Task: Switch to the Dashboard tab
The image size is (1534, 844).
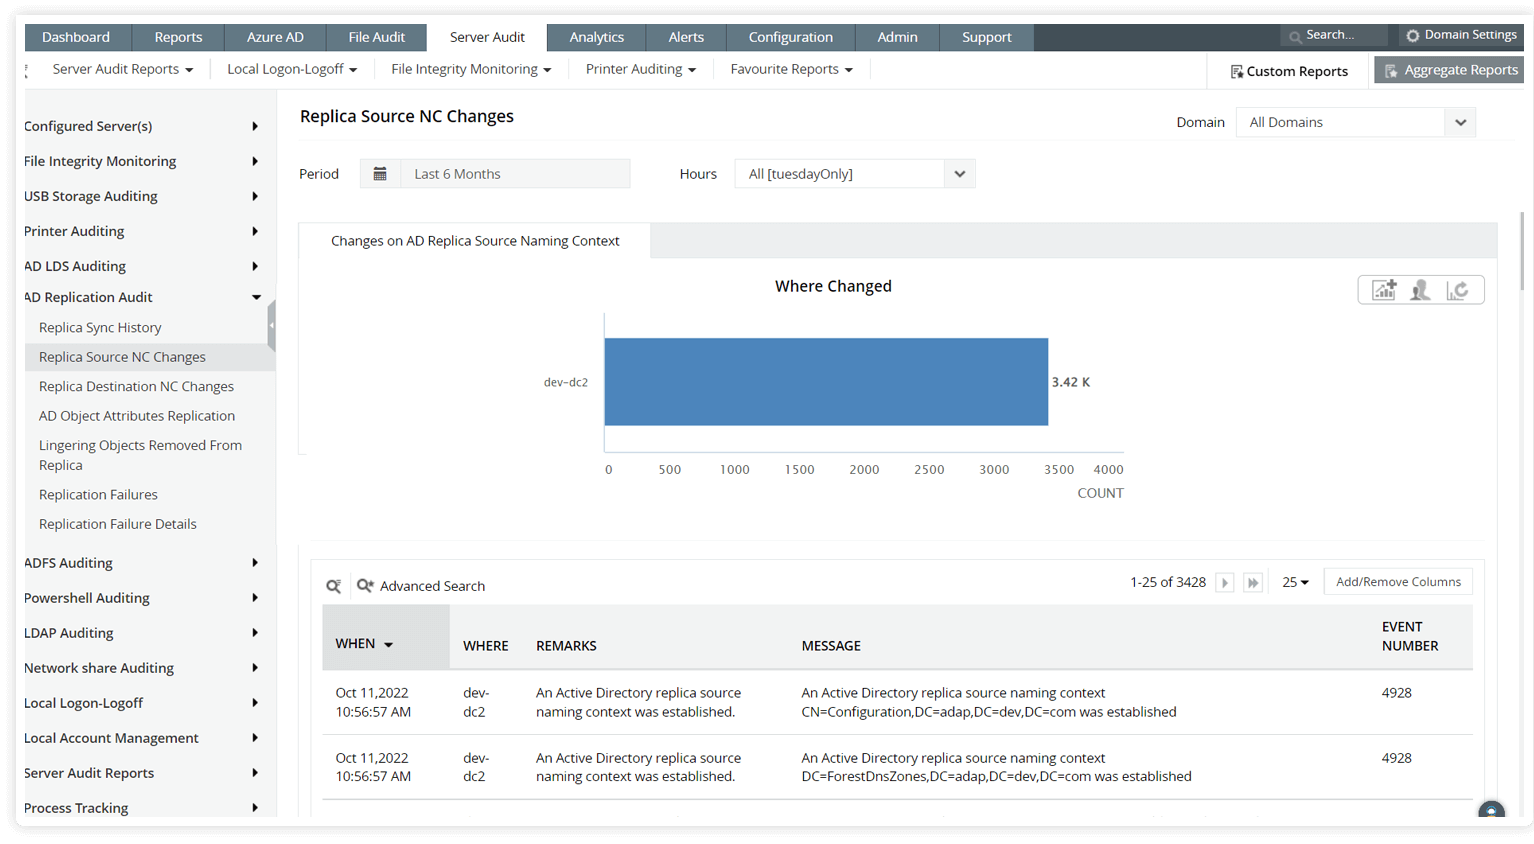Action: [x=76, y=37]
